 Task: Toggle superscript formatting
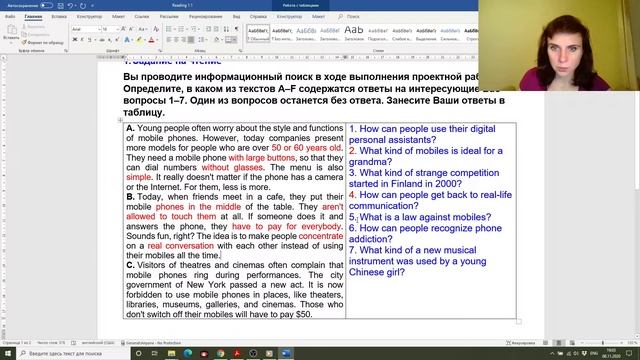click(117, 40)
